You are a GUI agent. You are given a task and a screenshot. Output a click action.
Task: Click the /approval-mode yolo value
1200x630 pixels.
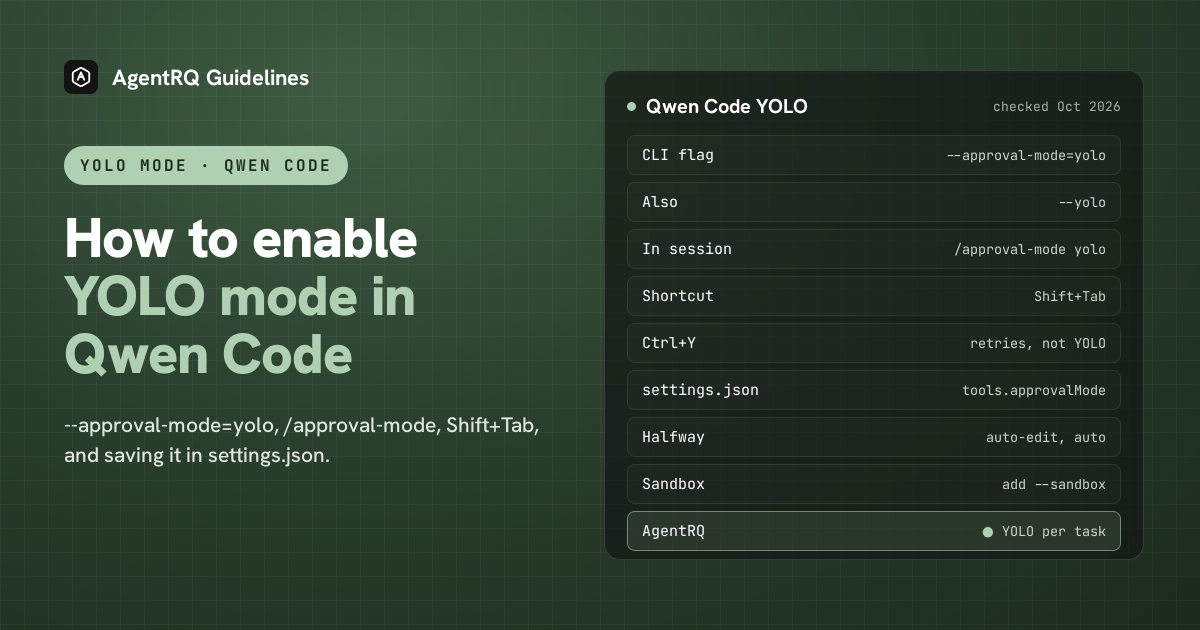pos(1030,249)
